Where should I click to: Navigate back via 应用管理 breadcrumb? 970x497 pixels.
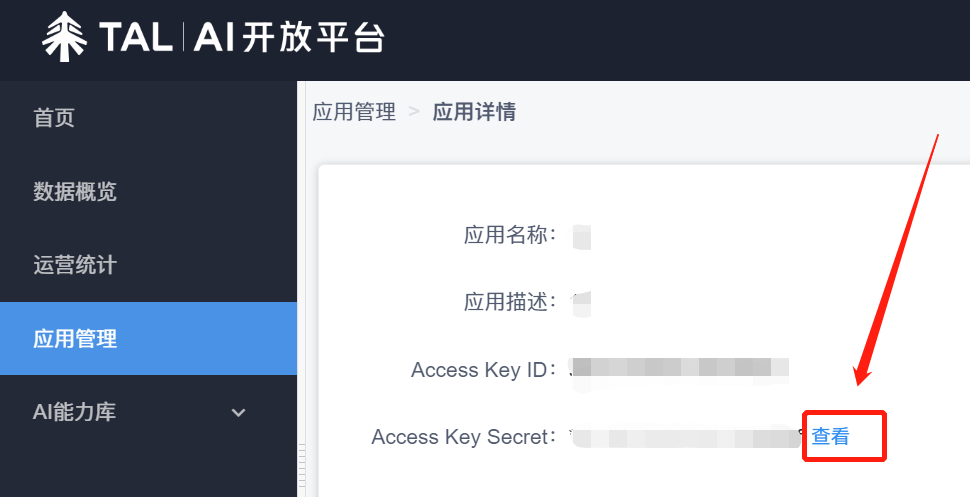(354, 112)
